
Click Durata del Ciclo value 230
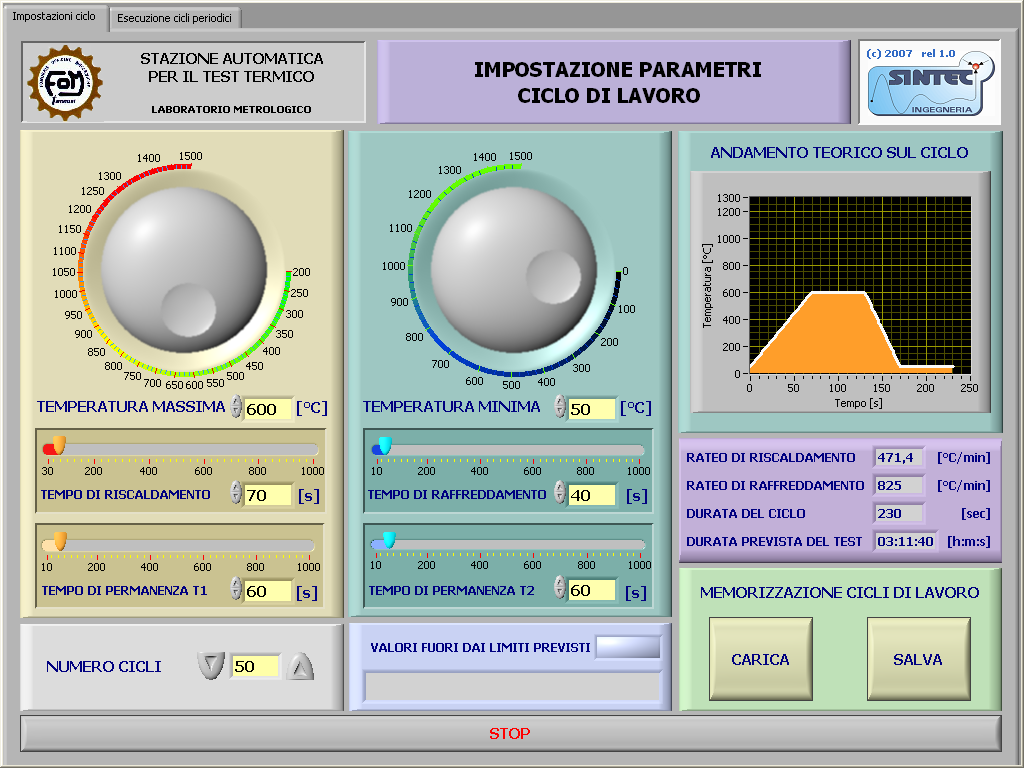(x=899, y=513)
